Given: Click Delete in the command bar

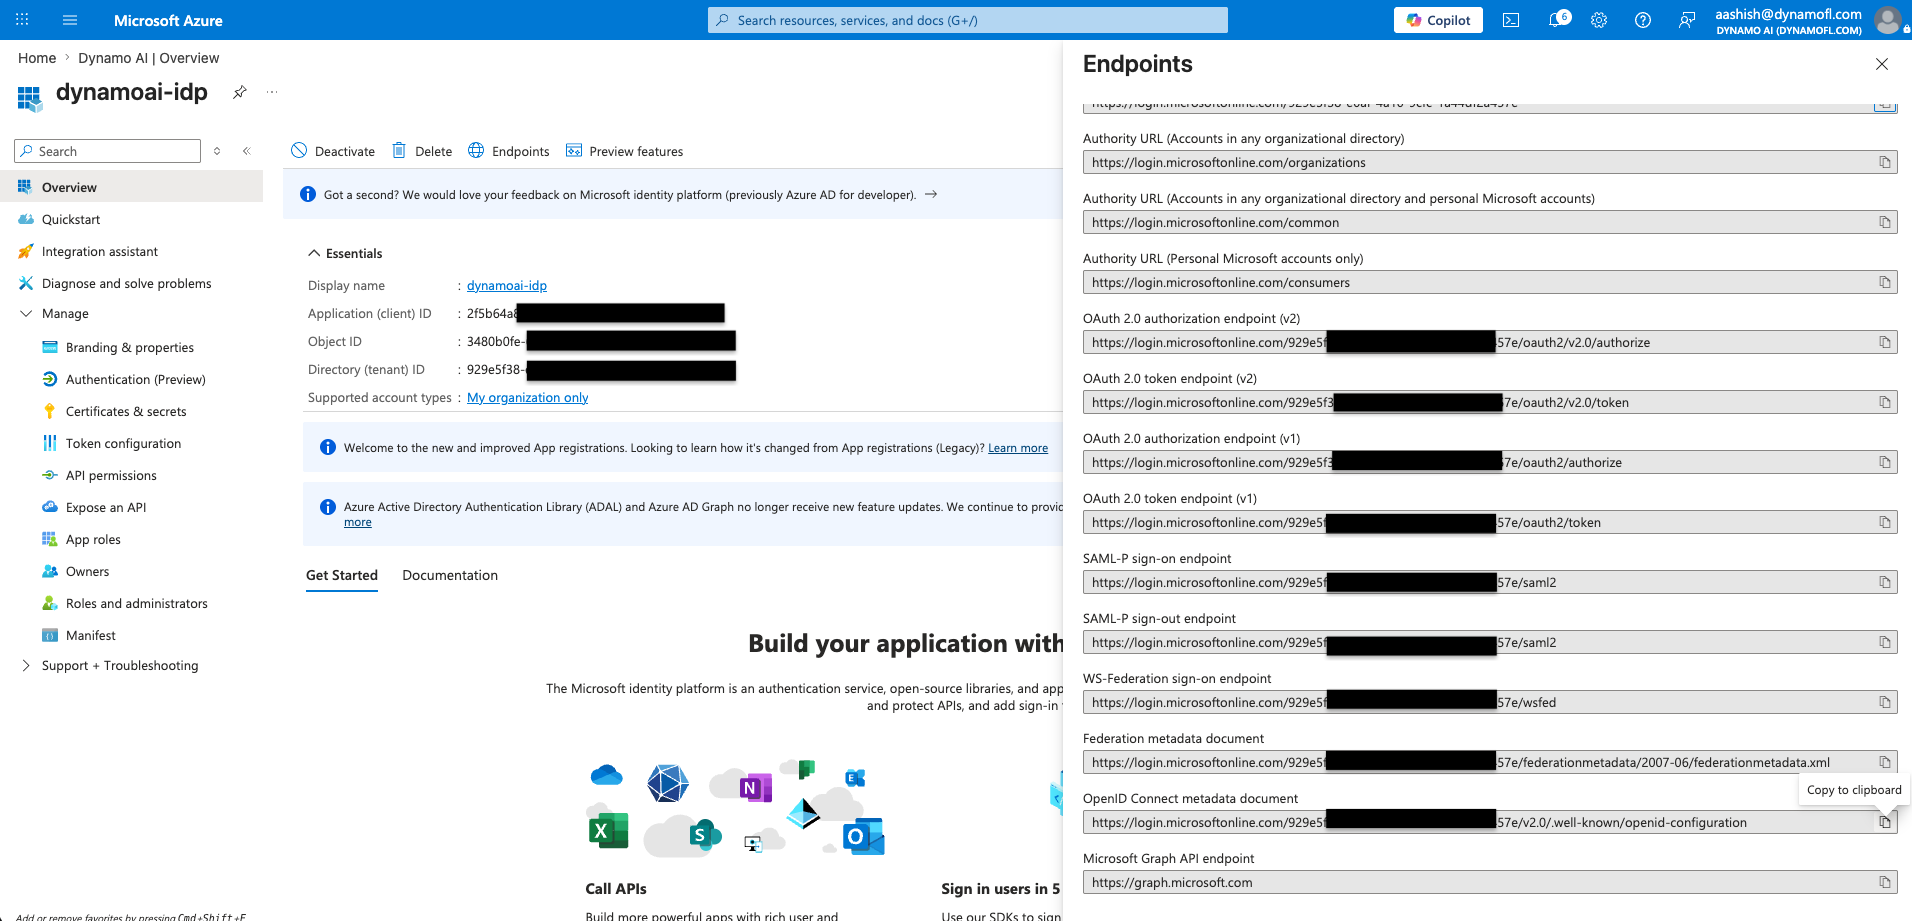Looking at the screenshot, I should [422, 151].
